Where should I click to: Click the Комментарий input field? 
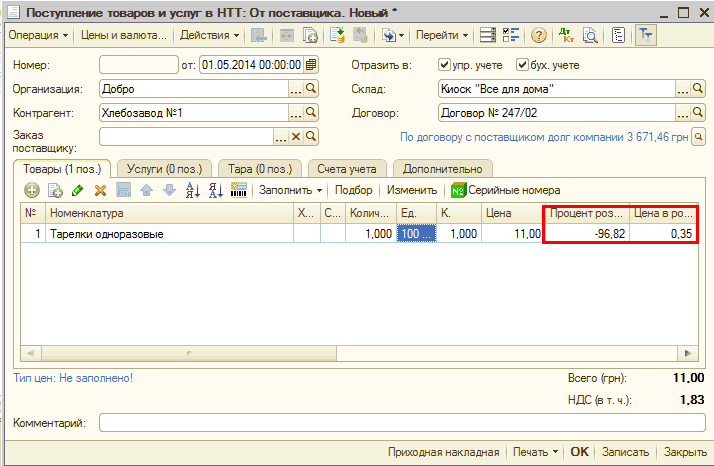click(x=402, y=422)
